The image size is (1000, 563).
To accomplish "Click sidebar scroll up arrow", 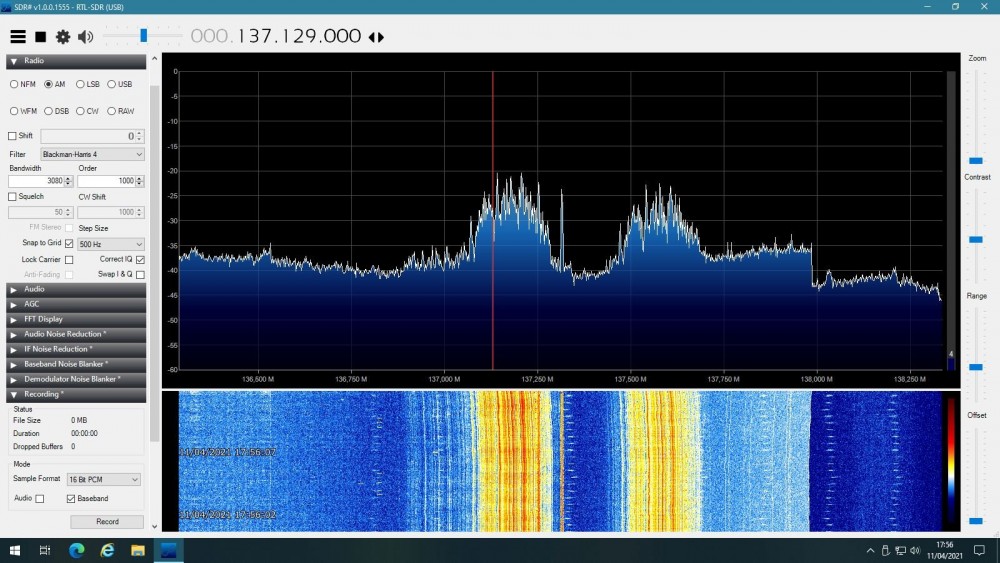I will pos(154,59).
